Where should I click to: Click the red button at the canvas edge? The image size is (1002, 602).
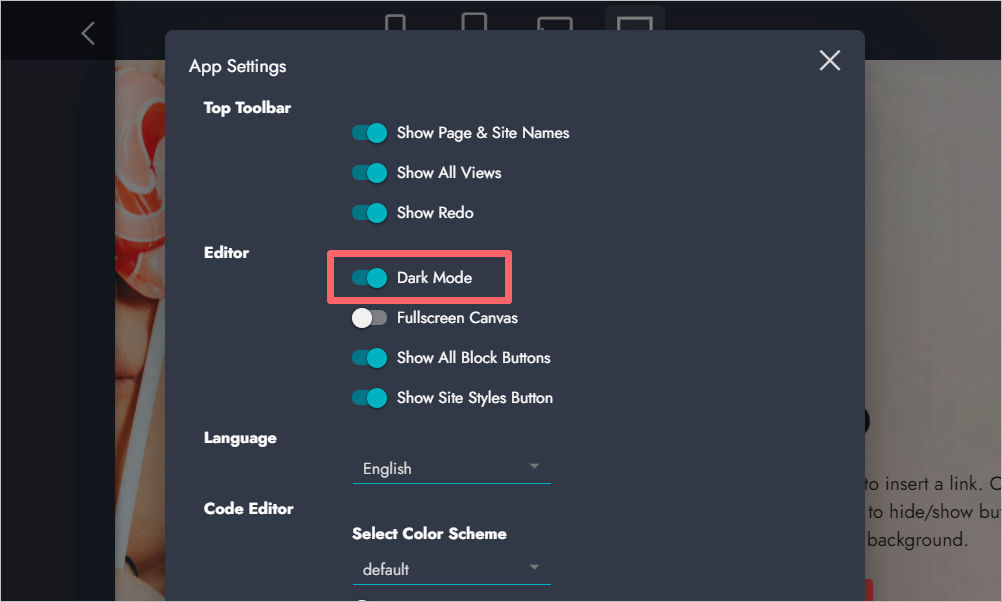[868, 589]
